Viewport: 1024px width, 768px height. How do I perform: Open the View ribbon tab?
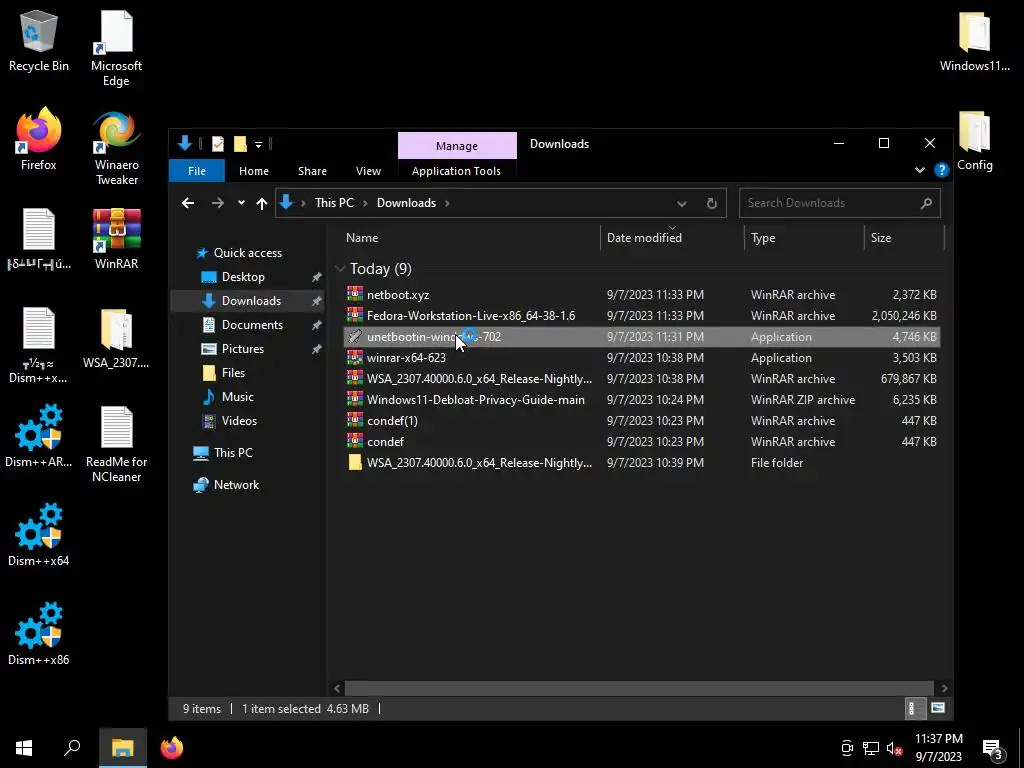click(x=368, y=170)
